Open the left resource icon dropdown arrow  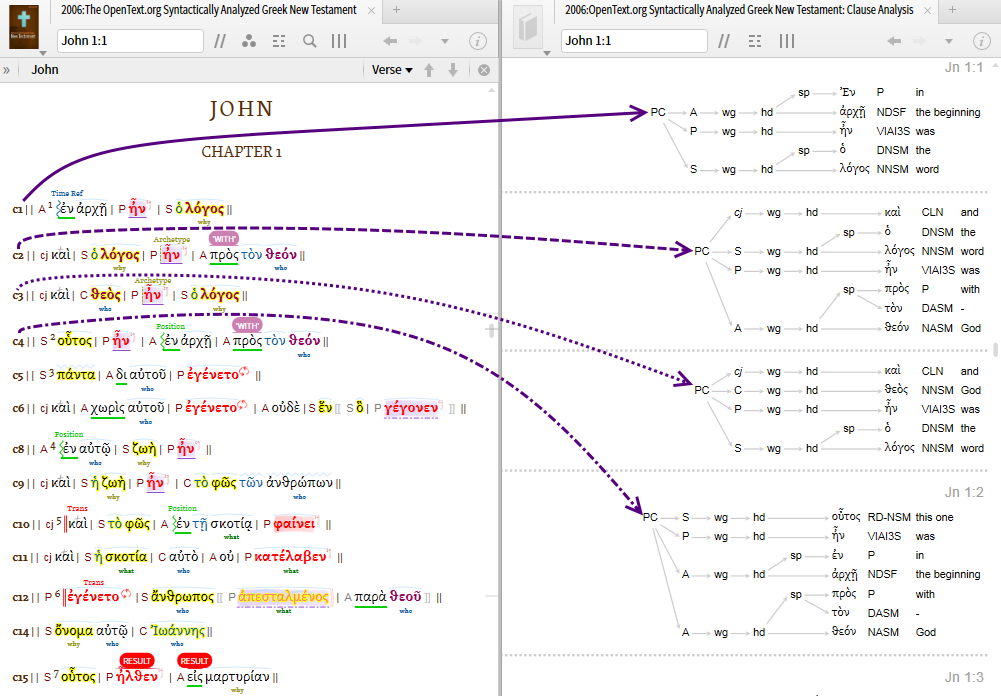tap(43, 54)
